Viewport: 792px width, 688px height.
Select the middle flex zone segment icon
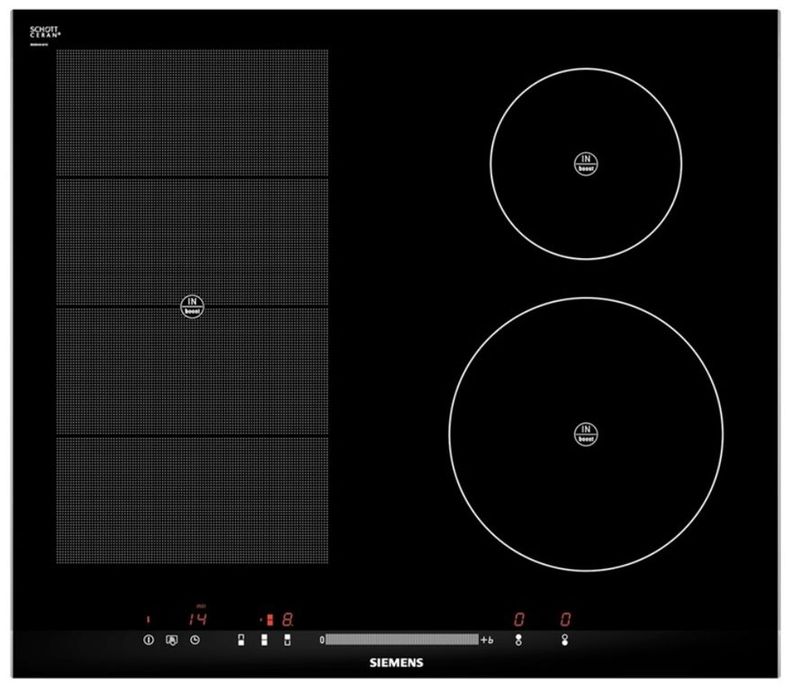(264, 640)
